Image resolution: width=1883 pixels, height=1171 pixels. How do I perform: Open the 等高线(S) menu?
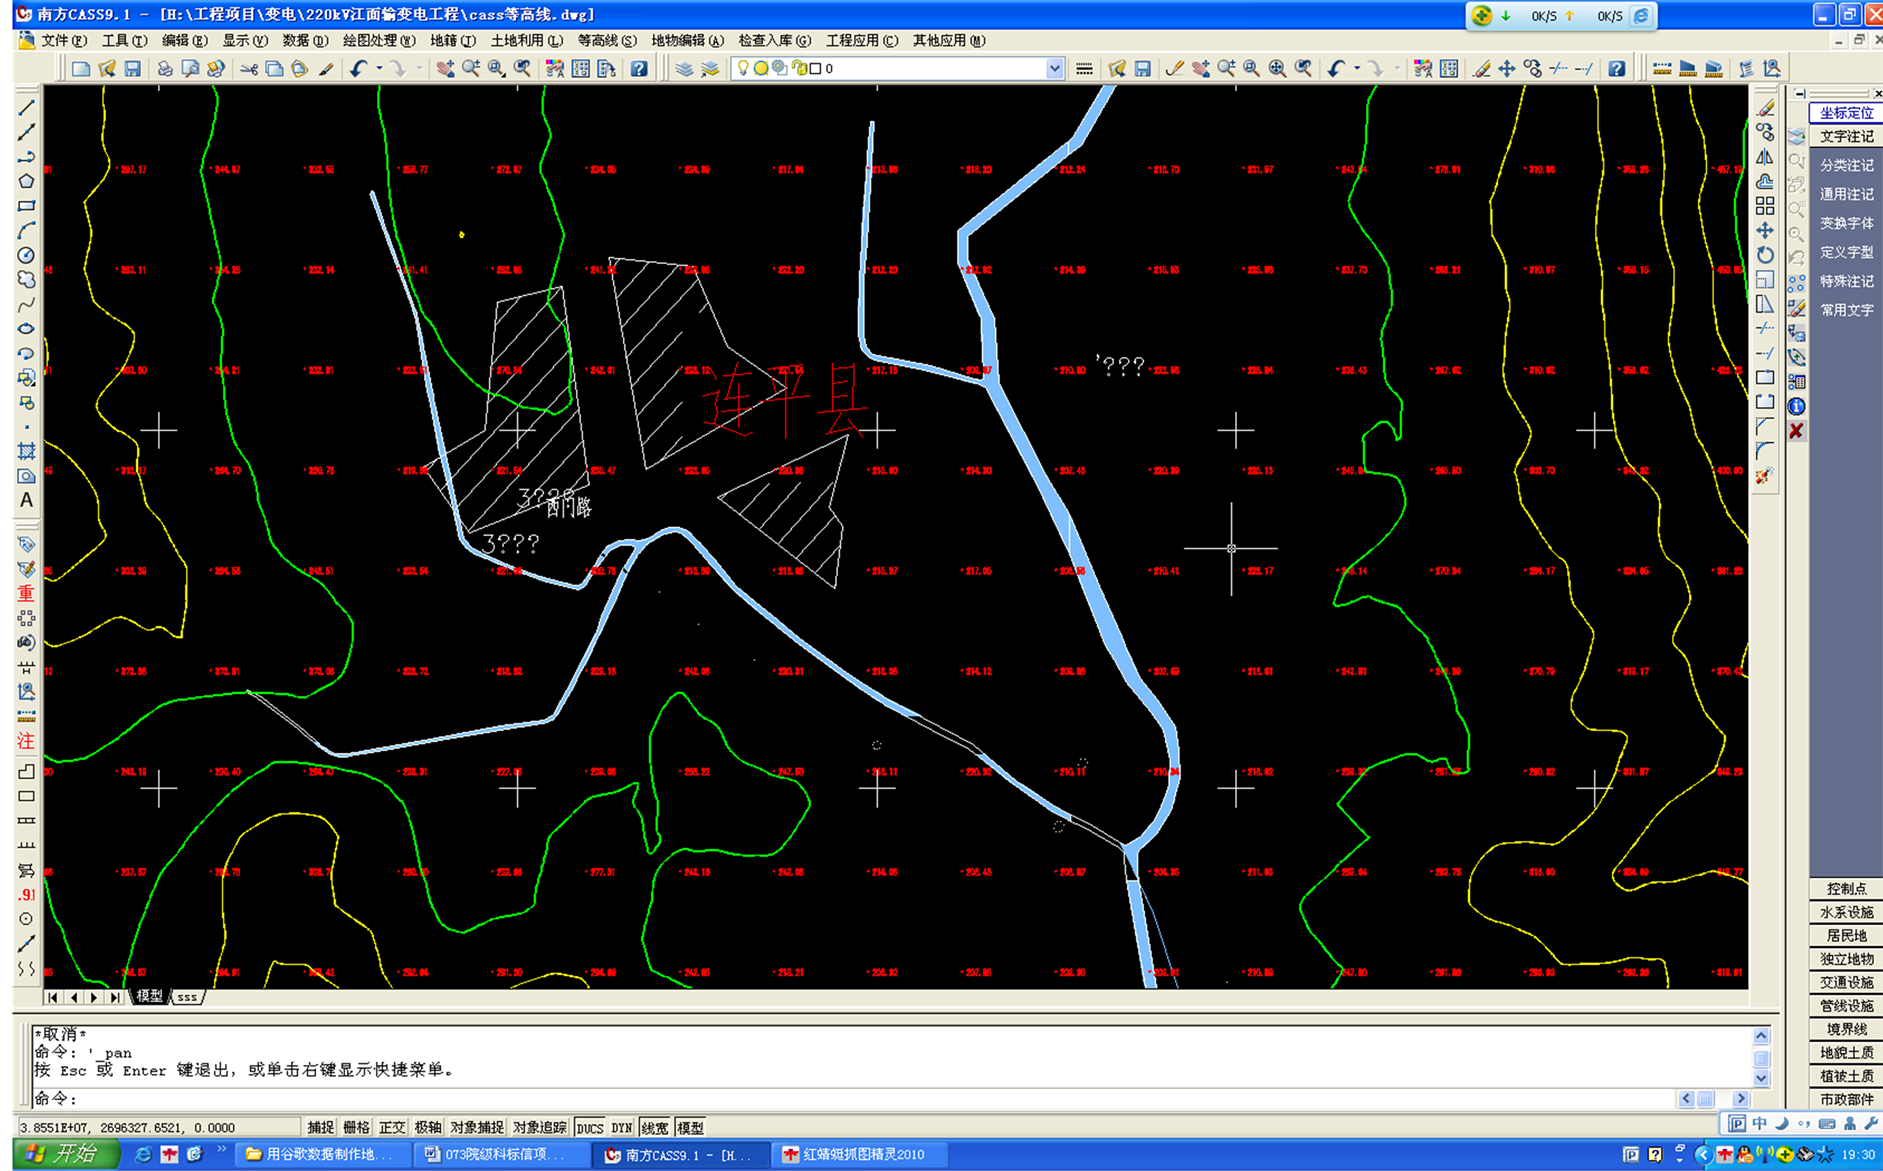(606, 40)
